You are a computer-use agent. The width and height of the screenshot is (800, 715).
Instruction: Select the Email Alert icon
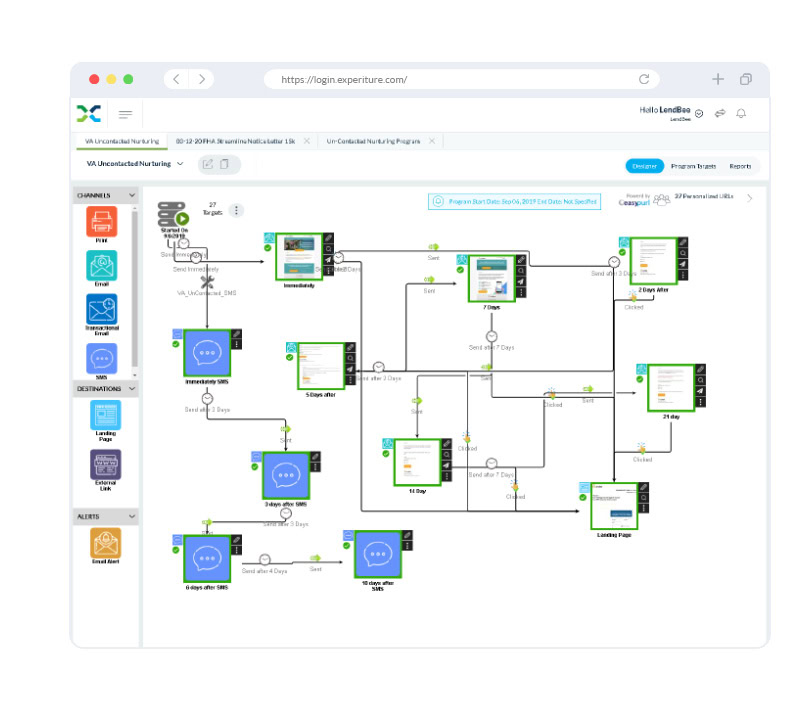(x=106, y=543)
